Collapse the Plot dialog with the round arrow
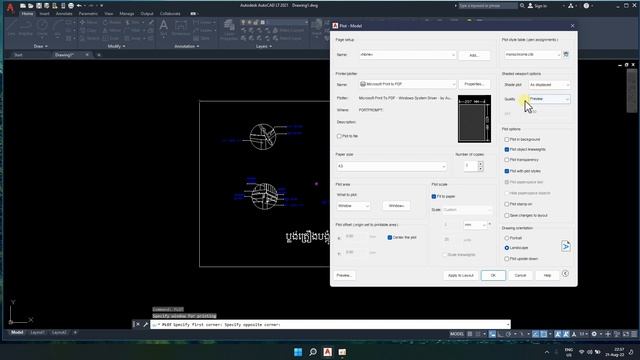 point(565,273)
